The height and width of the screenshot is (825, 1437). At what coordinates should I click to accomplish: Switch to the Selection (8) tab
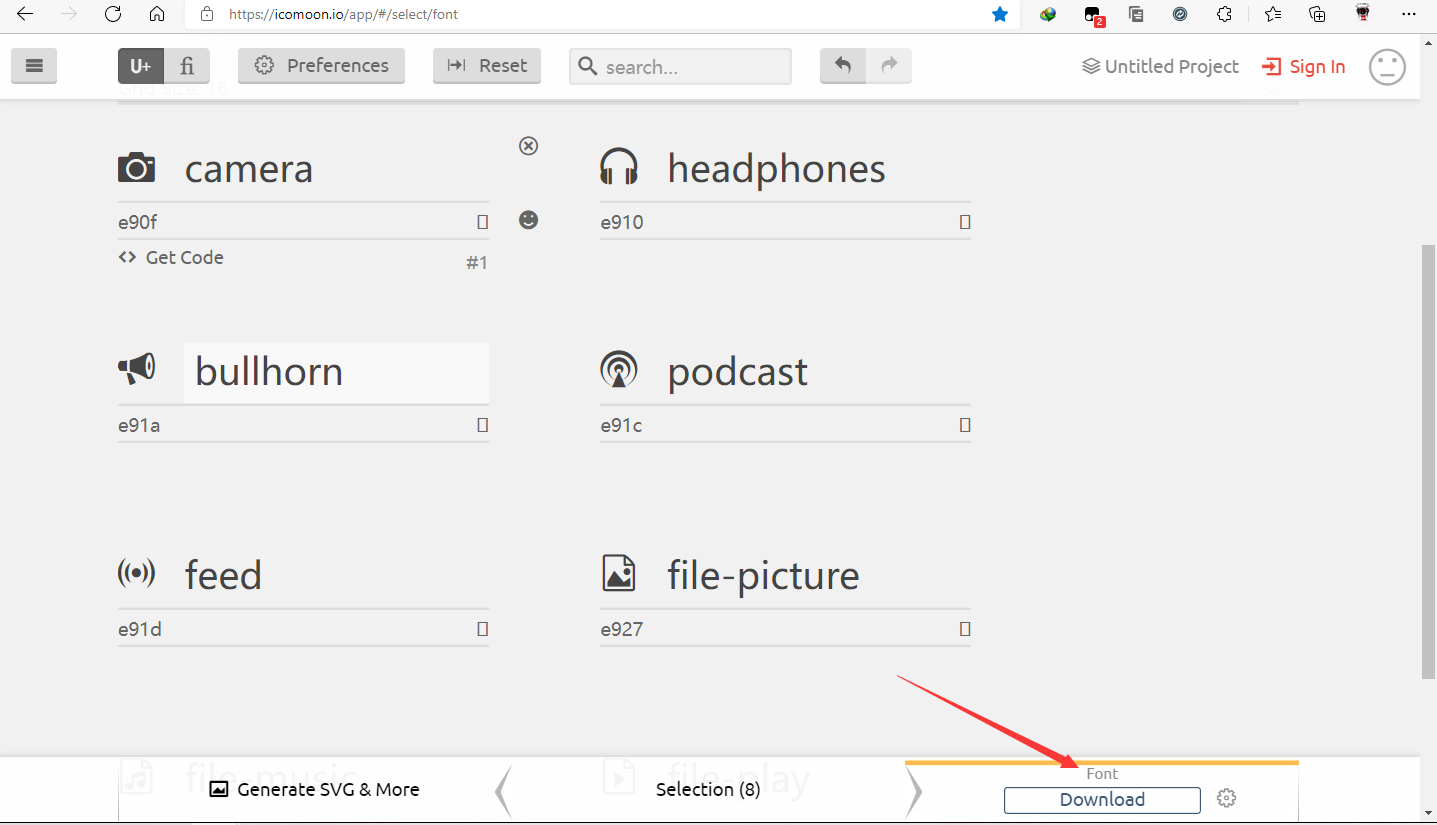pos(707,790)
